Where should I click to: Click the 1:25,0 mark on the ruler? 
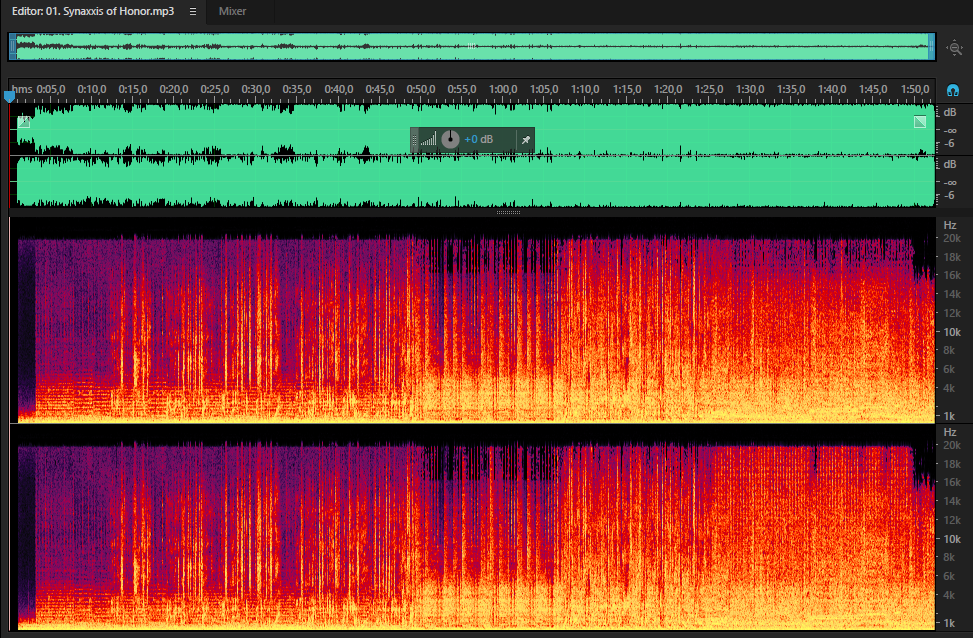(x=709, y=89)
